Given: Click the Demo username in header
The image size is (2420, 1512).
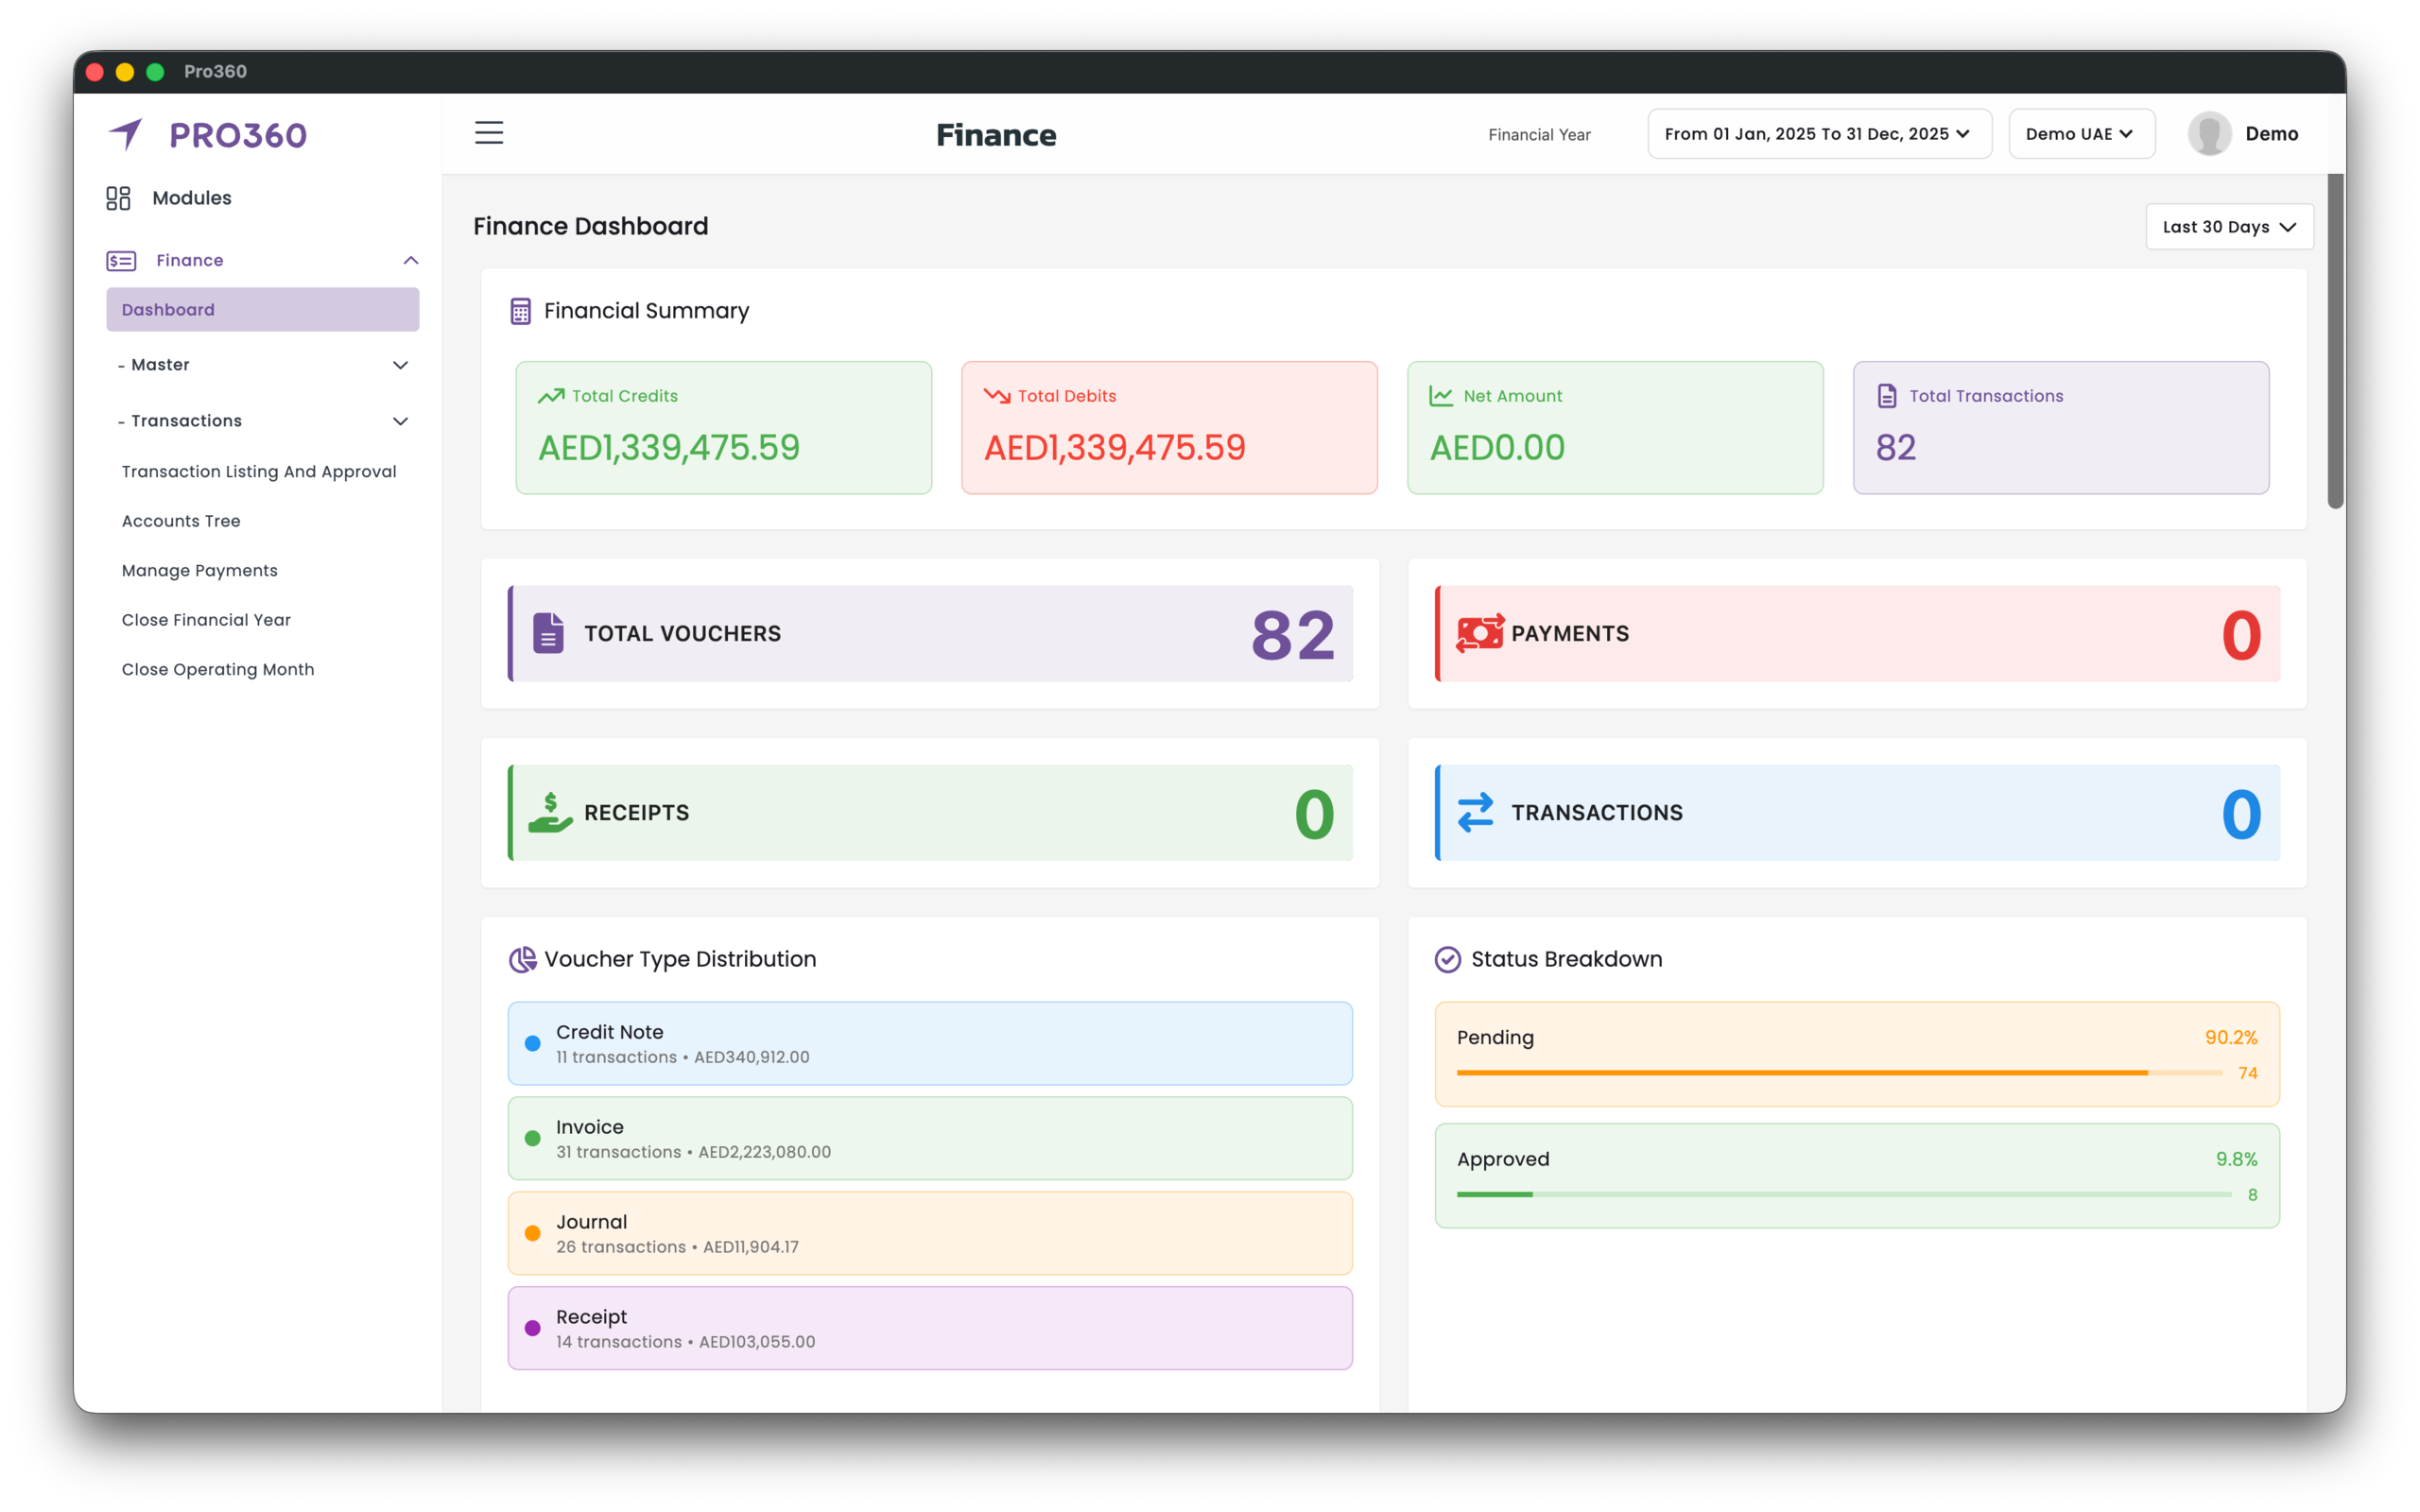Looking at the screenshot, I should click(2272, 134).
